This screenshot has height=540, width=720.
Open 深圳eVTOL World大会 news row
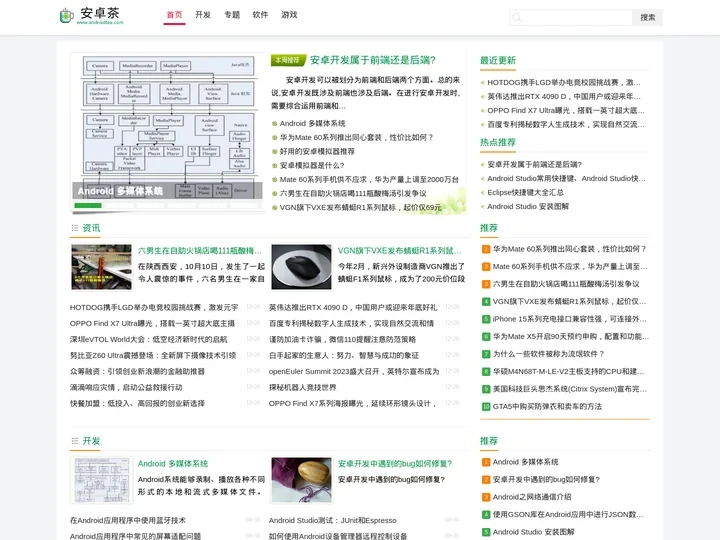(x=148, y=339)
